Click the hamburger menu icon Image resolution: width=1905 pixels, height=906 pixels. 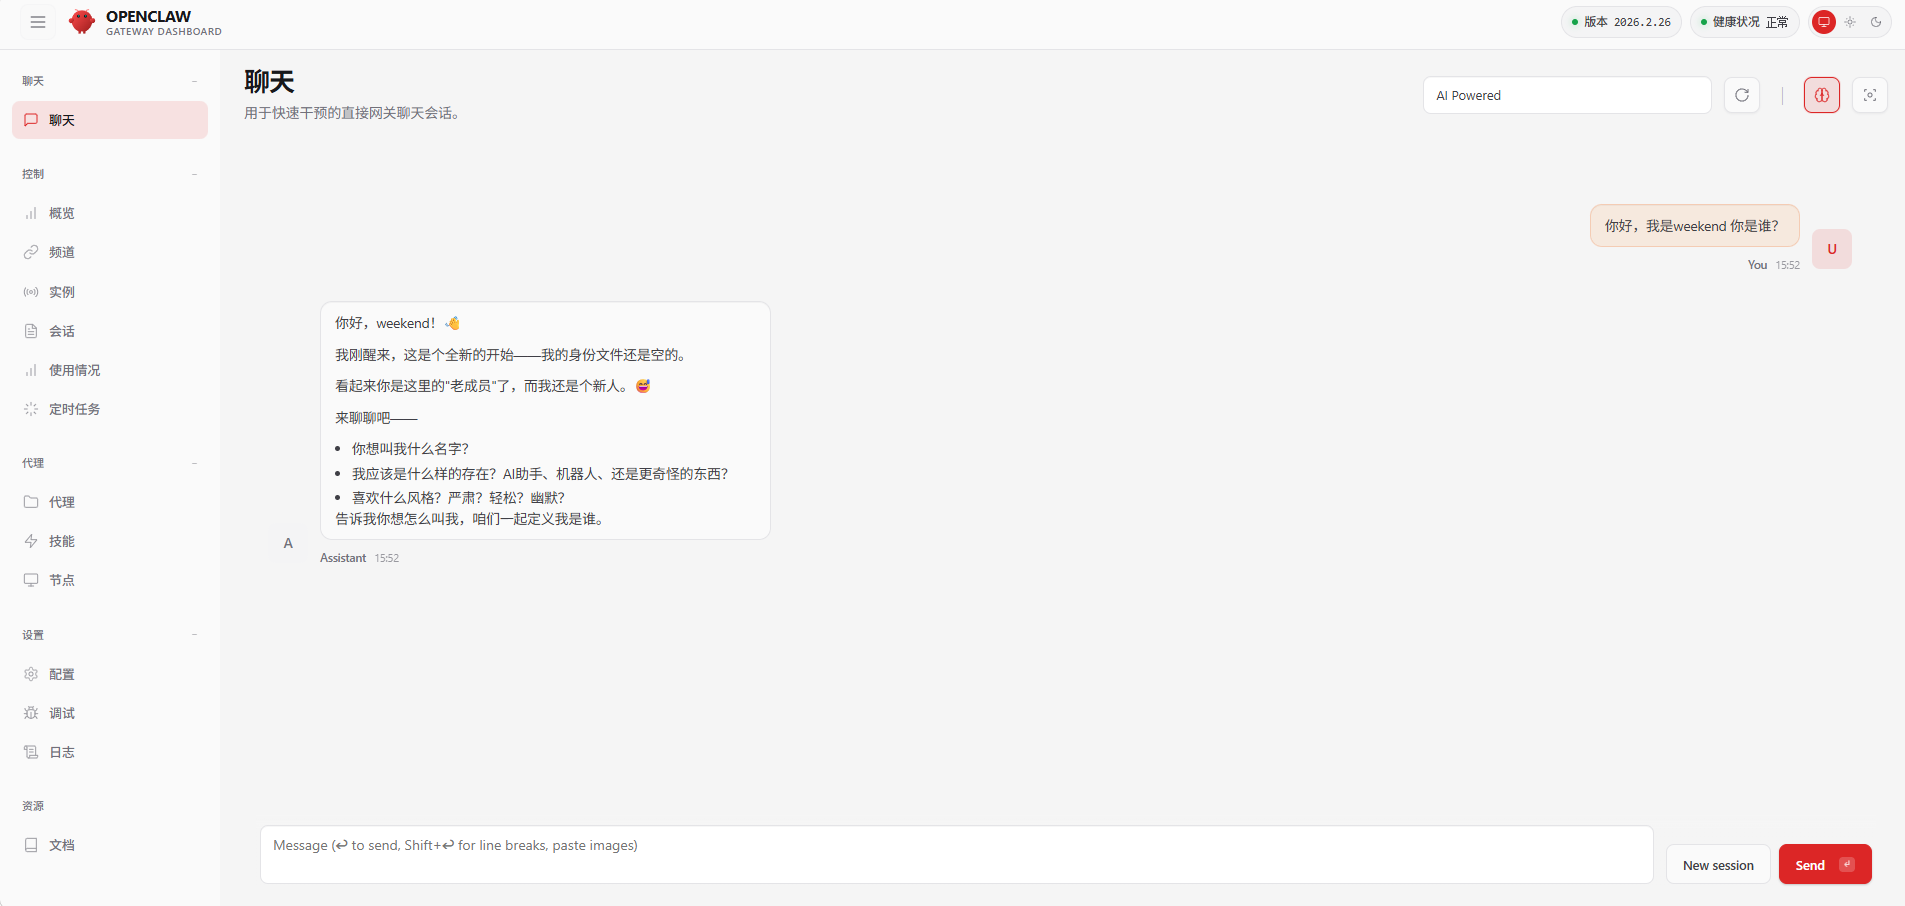pos(38,22)
